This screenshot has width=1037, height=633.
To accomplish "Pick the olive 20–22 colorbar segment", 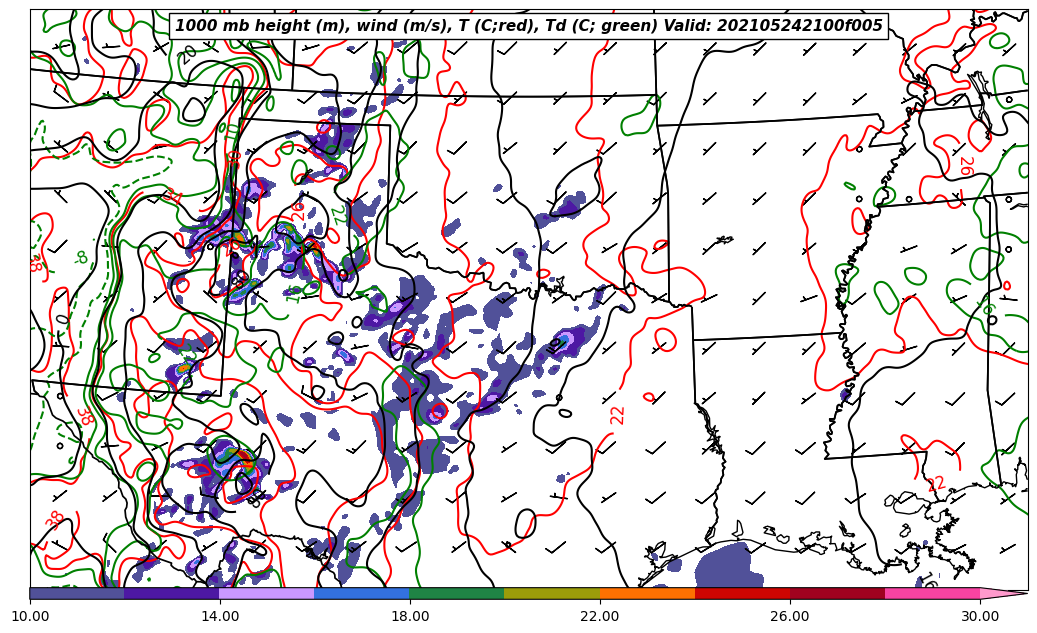I will [552, 593].
